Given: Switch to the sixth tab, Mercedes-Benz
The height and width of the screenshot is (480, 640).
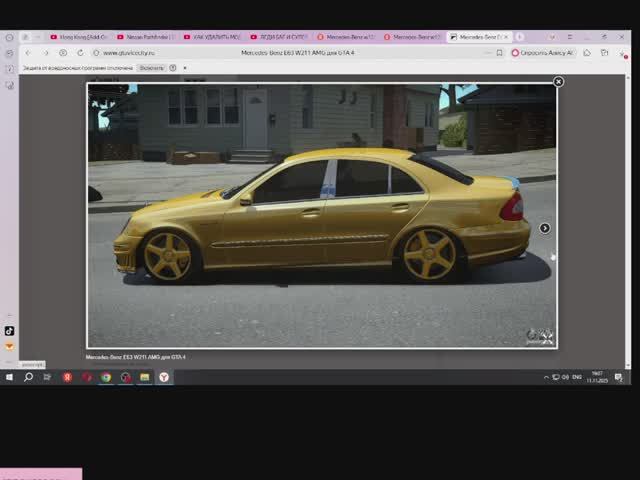Looking at the screenshot, I should 413,37.
